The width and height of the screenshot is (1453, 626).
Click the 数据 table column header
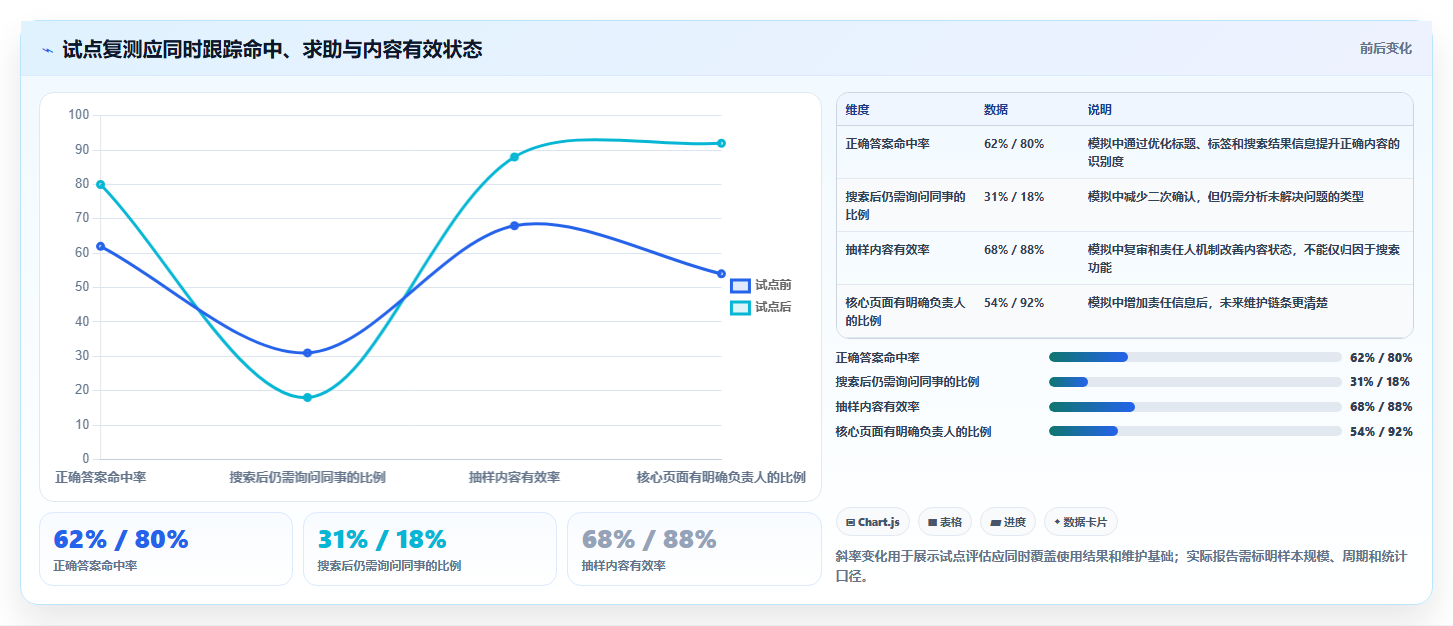[996, 110]
